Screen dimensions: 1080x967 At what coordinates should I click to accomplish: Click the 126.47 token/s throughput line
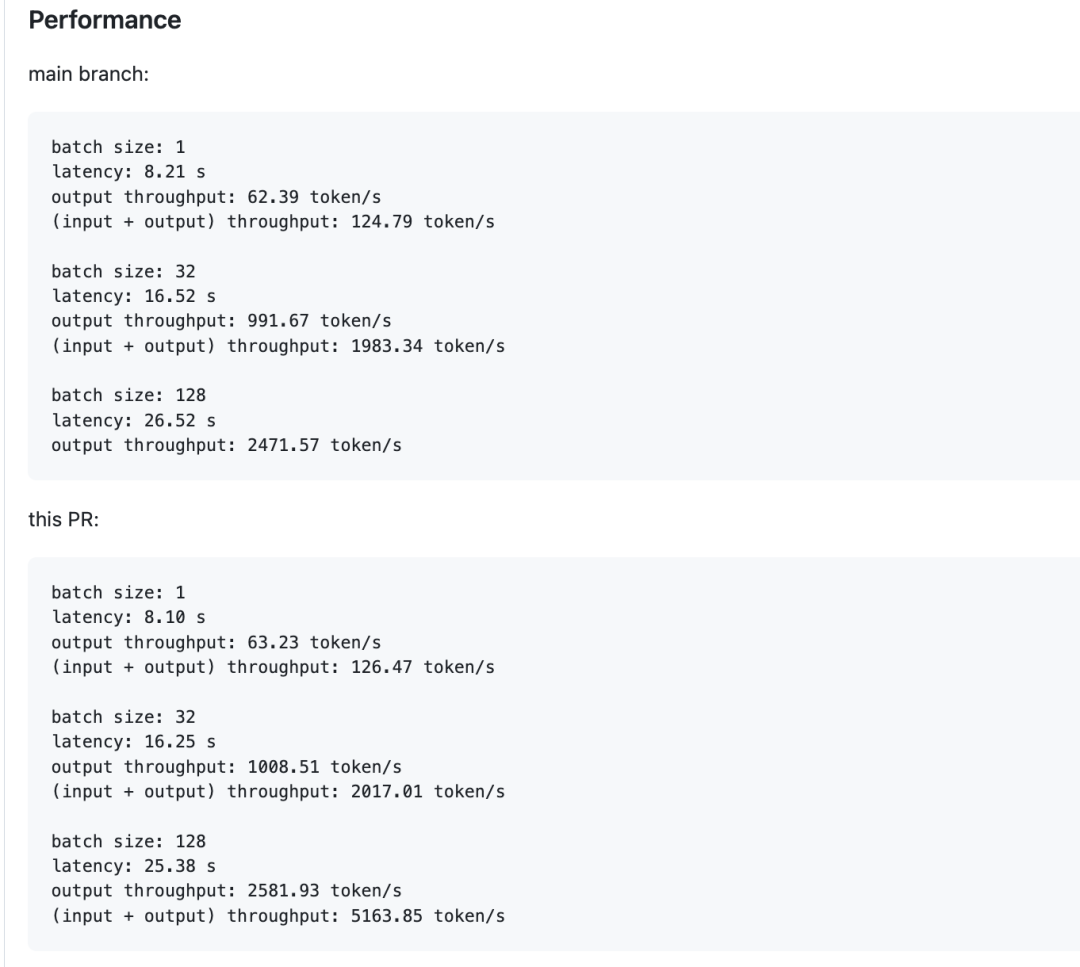pos(272,666)
